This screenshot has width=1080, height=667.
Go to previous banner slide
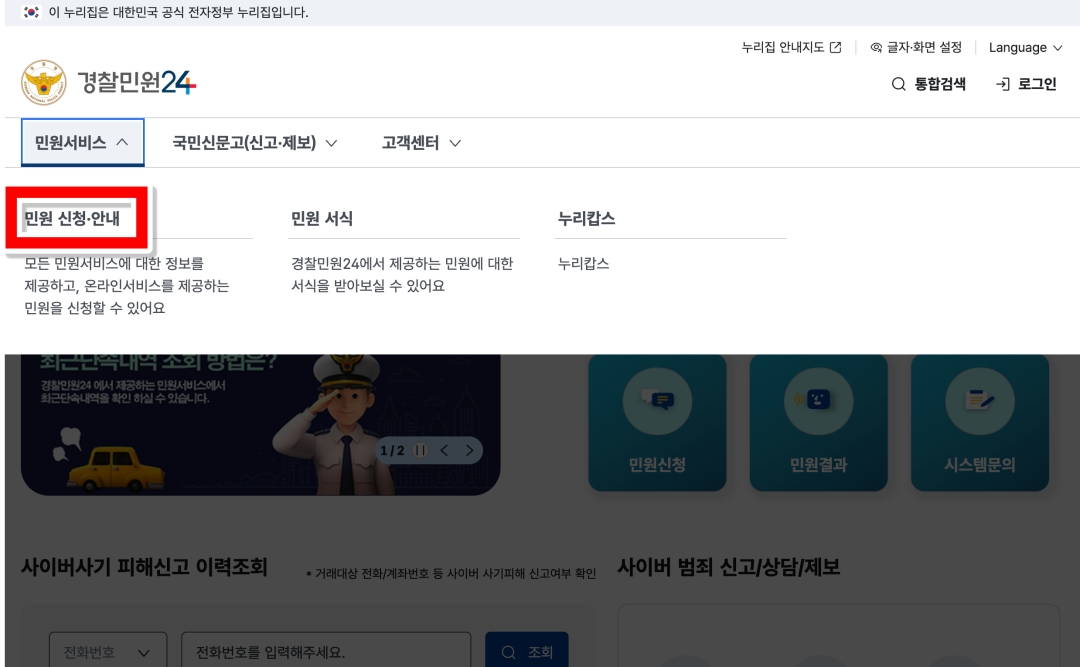(444, 451)
